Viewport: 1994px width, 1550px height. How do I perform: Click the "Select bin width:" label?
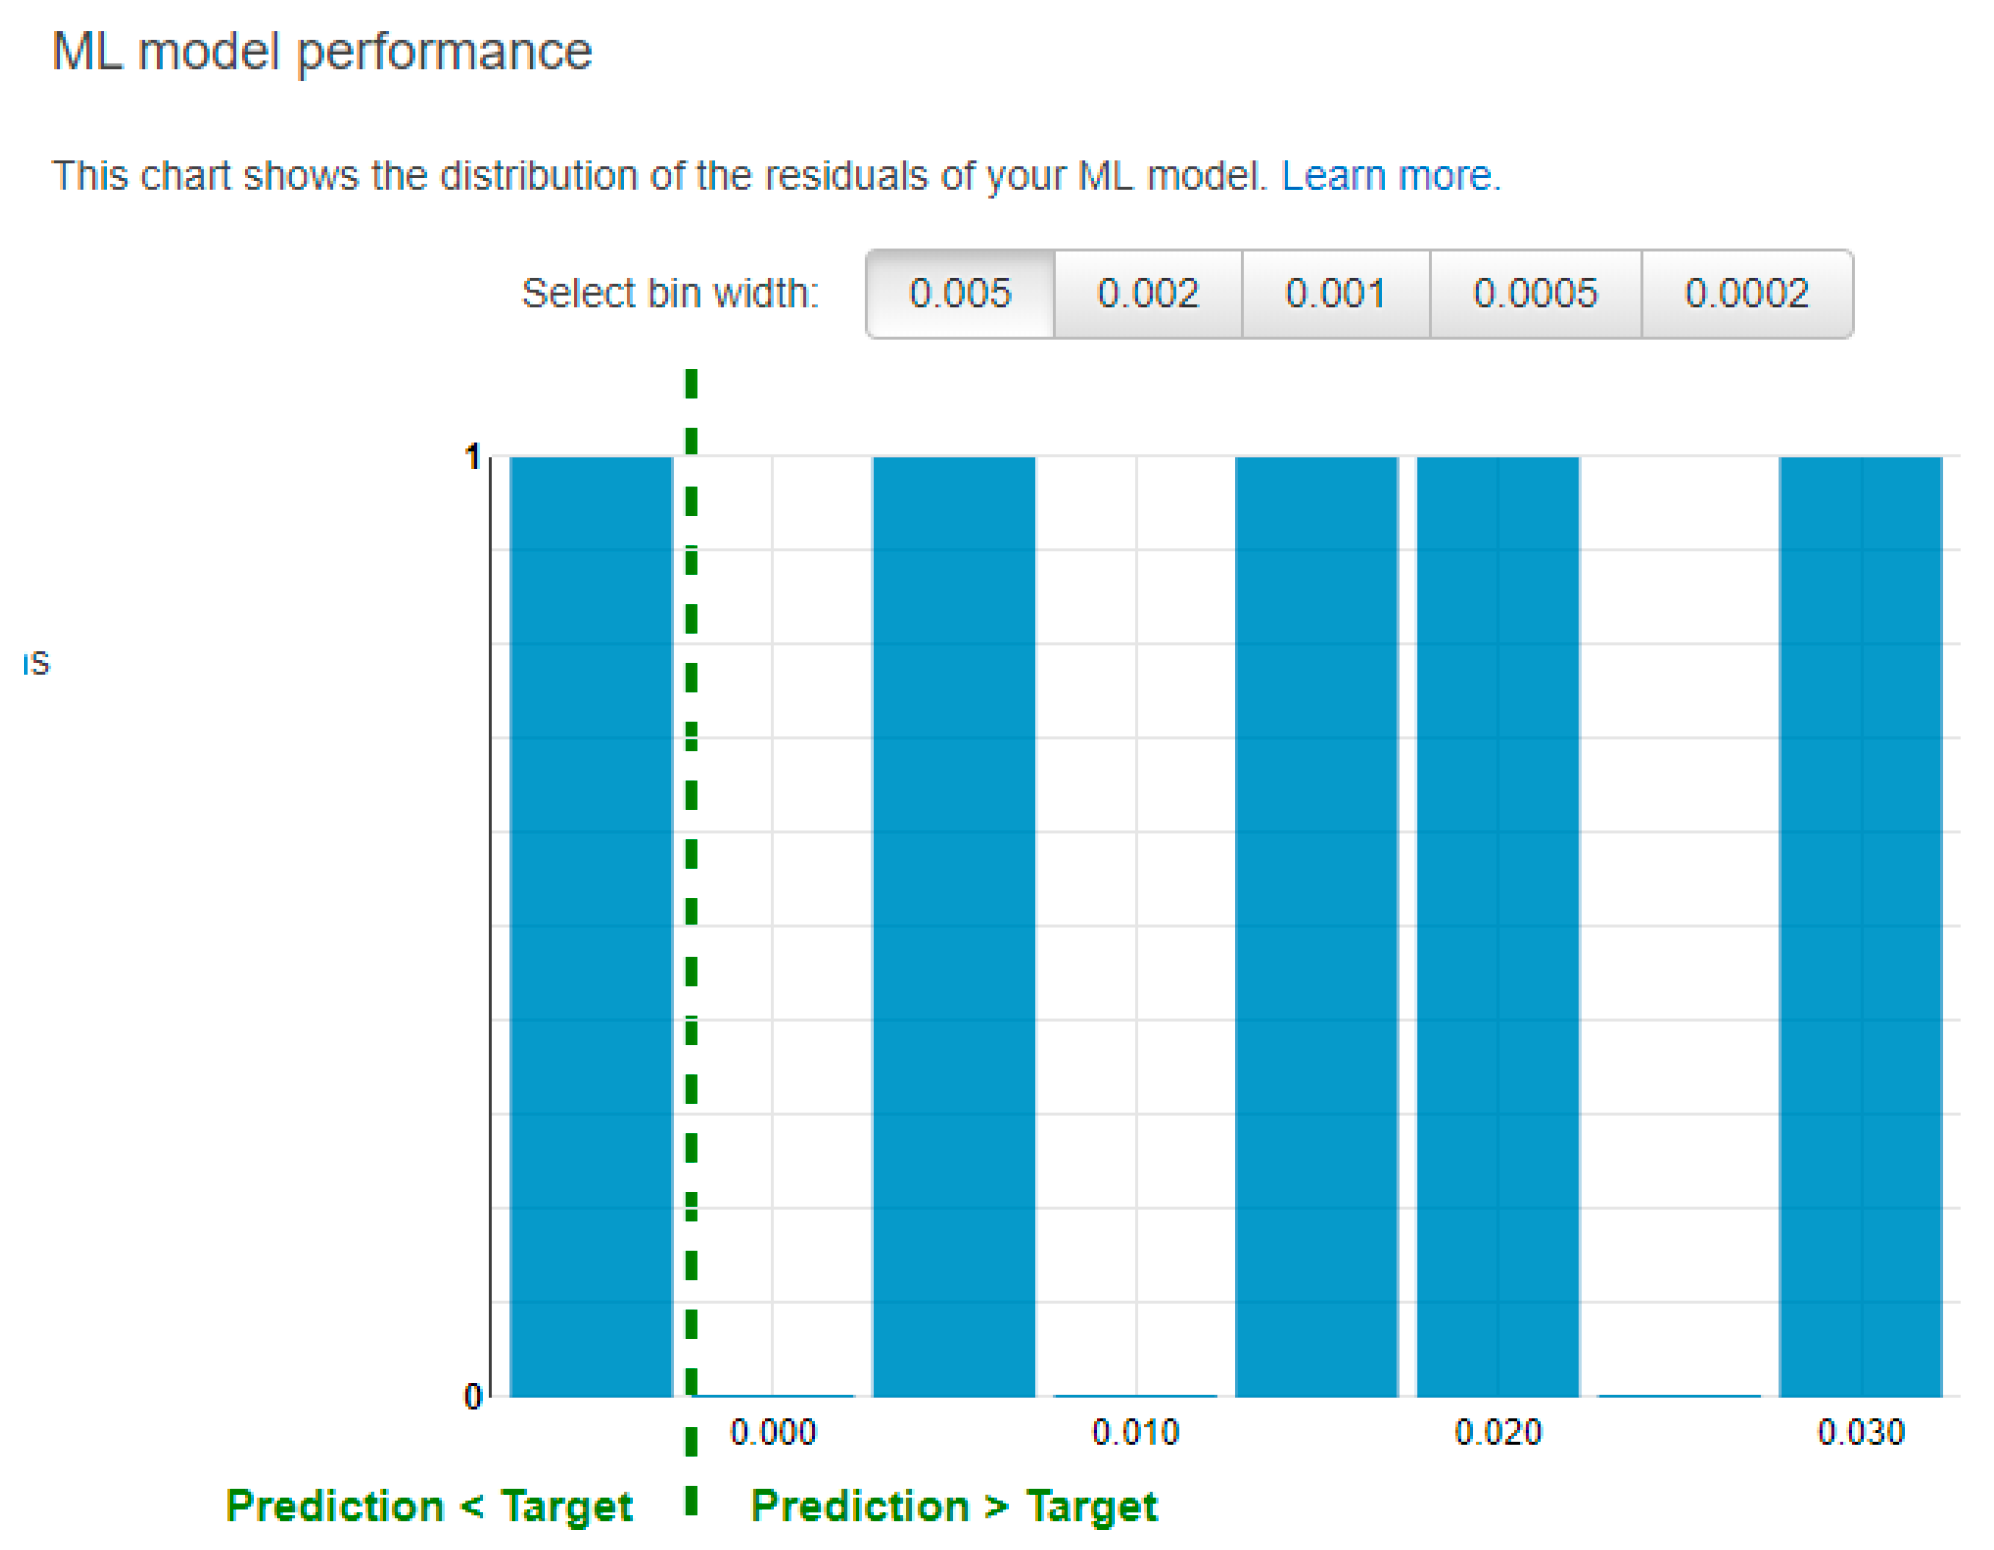coord(670,294)
